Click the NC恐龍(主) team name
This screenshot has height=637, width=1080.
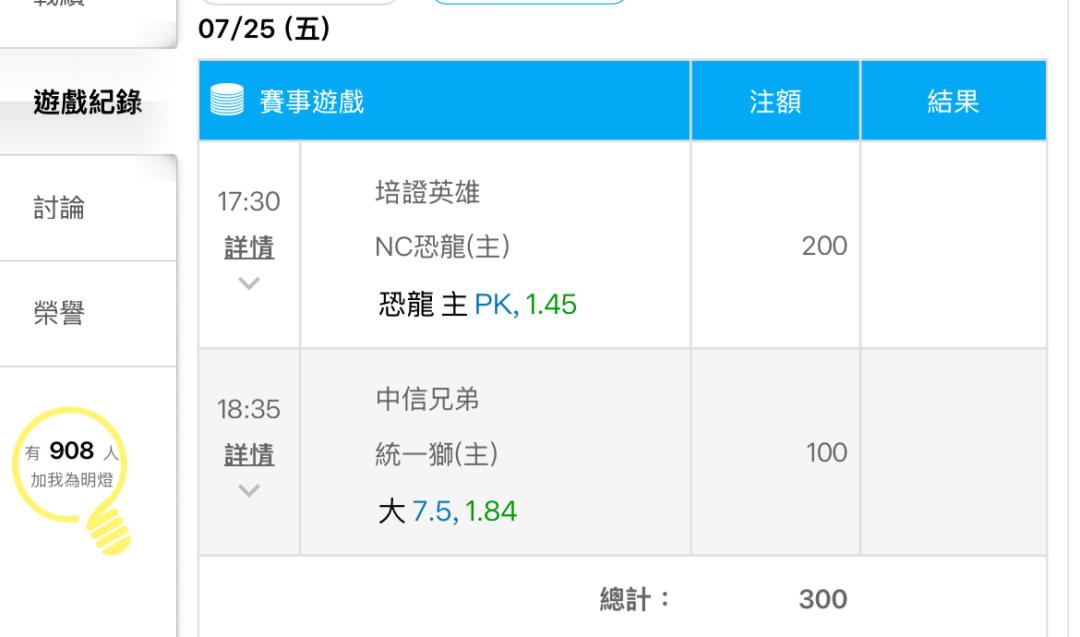point(442,247)
